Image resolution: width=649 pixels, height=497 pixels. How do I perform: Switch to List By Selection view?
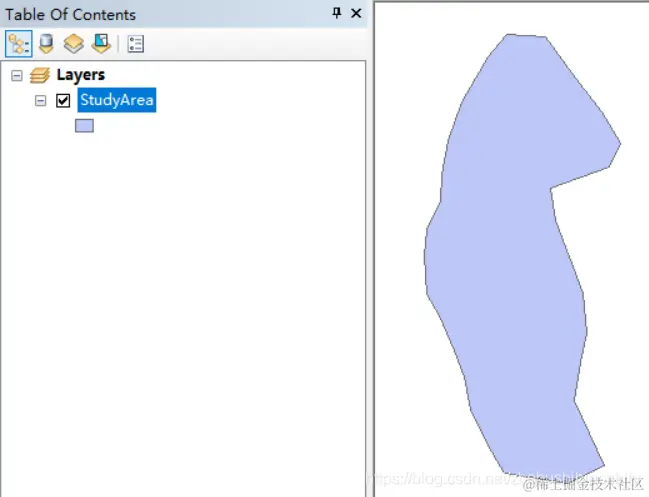(x=101, y=43)
